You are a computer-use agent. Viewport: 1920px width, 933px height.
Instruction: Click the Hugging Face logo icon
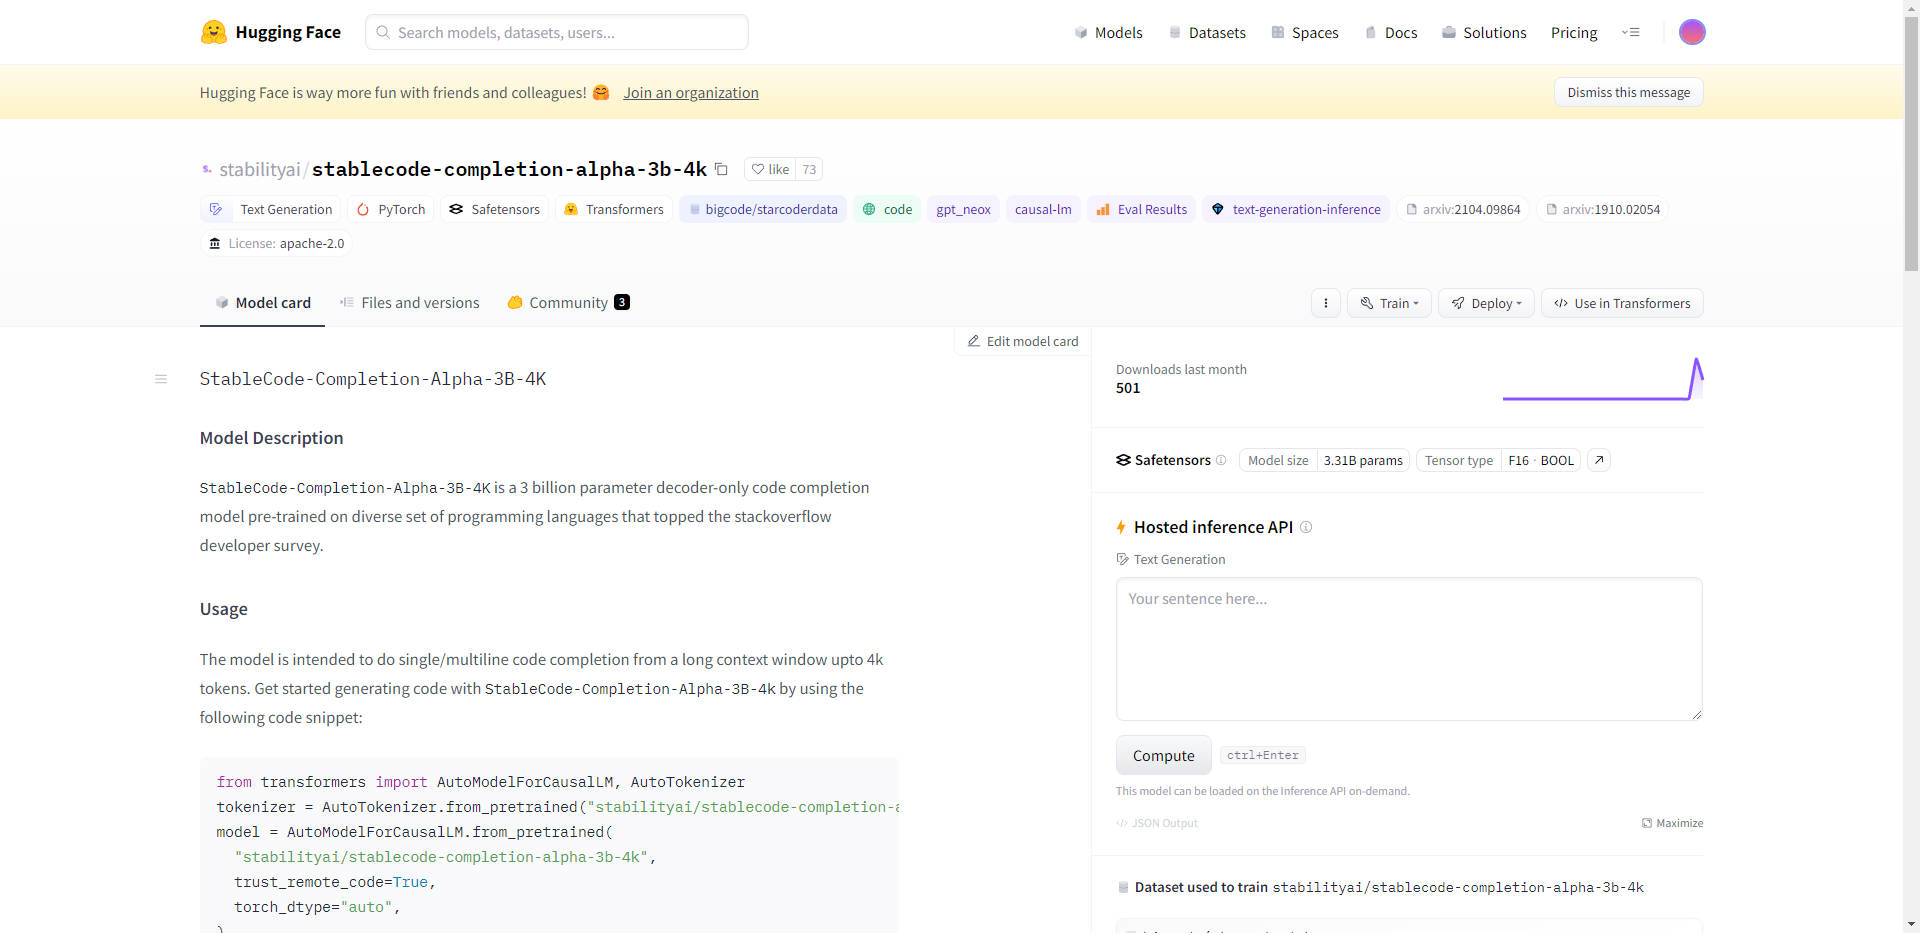[x=213, y=32]
